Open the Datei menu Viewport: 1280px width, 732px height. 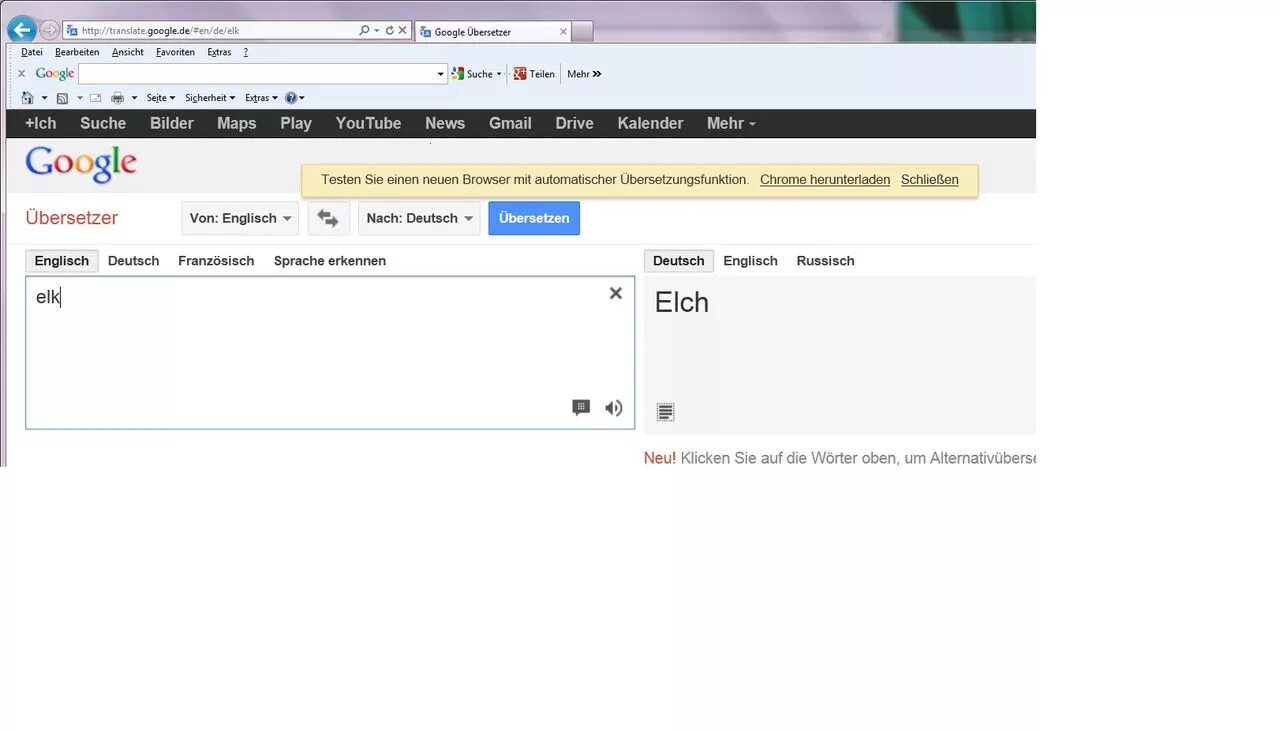coord(32,52)
